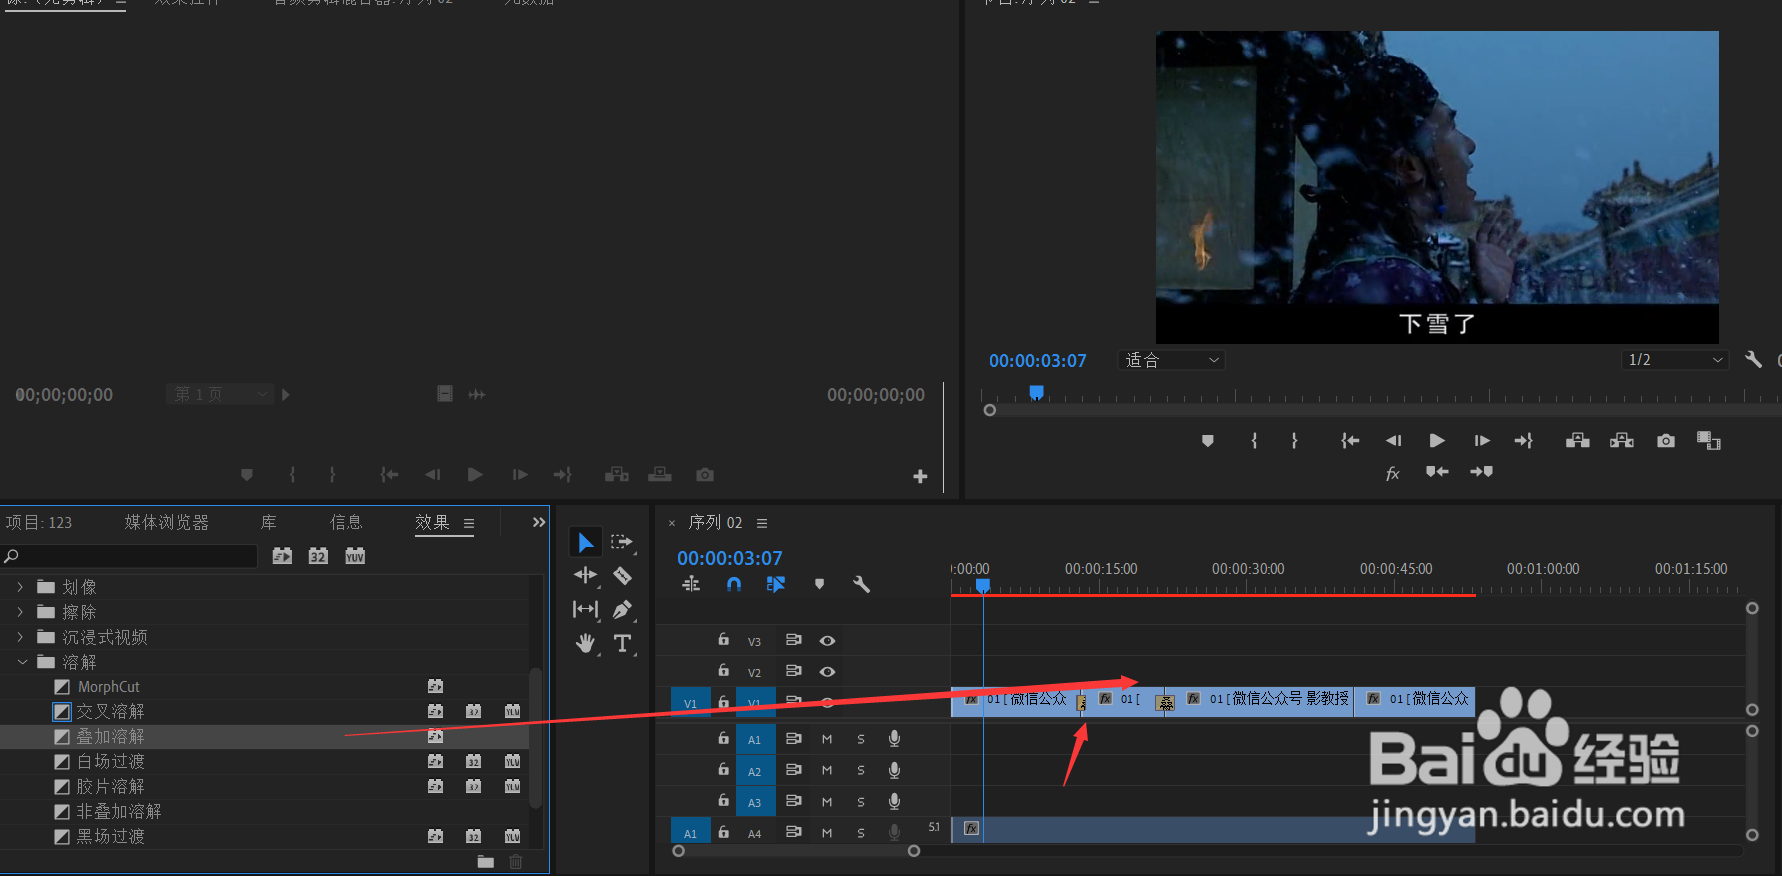The image size is (1782, 876).
Task: Open timeline display settings wrench
Action: click(x=861, y=584)
